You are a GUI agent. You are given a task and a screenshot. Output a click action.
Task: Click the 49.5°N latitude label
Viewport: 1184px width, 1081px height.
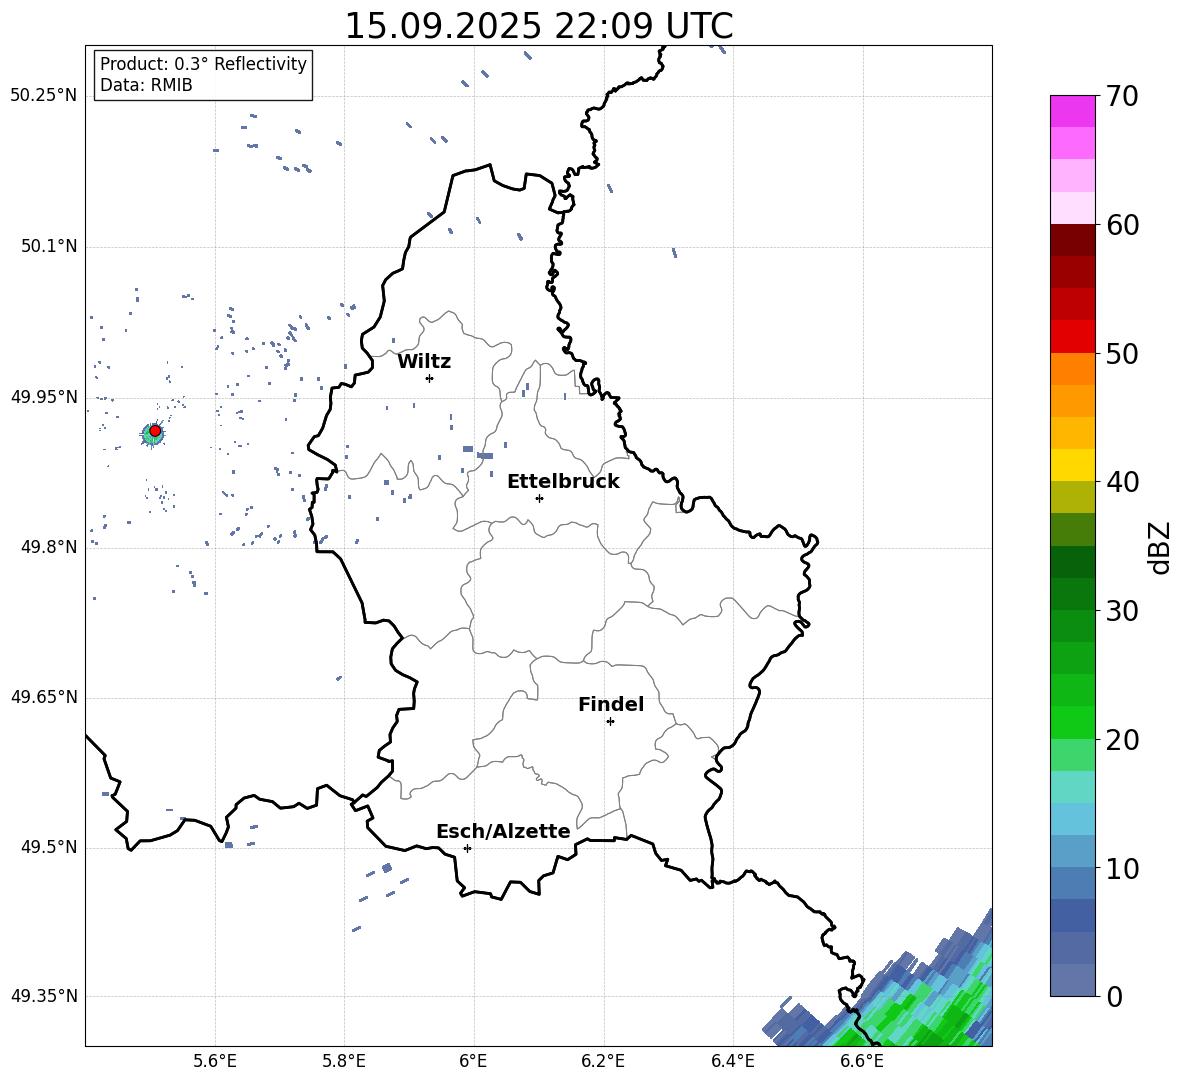50,848
